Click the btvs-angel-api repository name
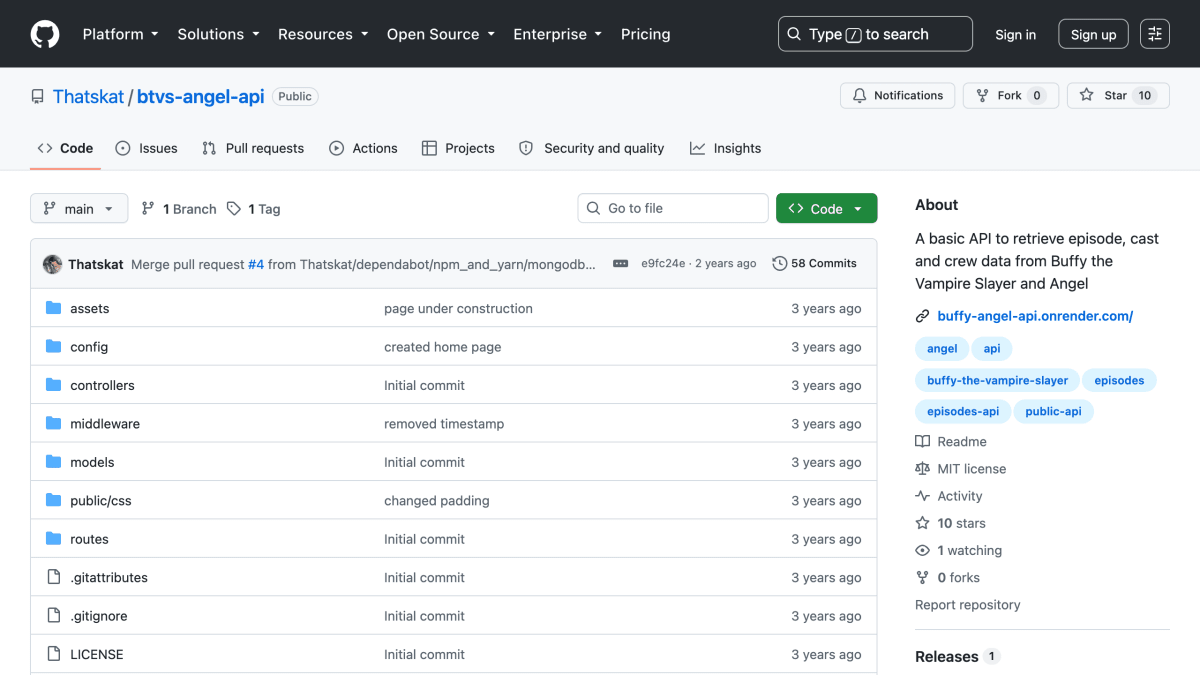Screen dimensions: 1200x675 [201, 97]
